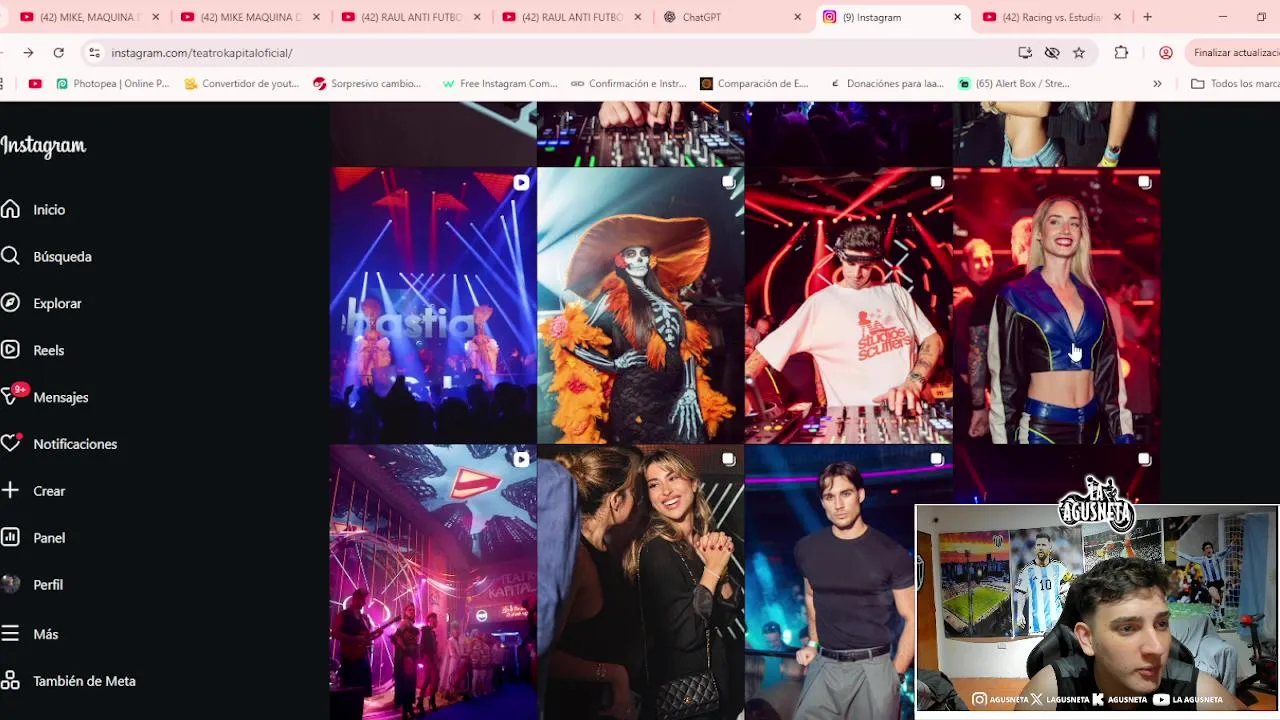1280x720 pixels.
Task: Open Reels icon in sidebar
Action: (x=10, y=350)
